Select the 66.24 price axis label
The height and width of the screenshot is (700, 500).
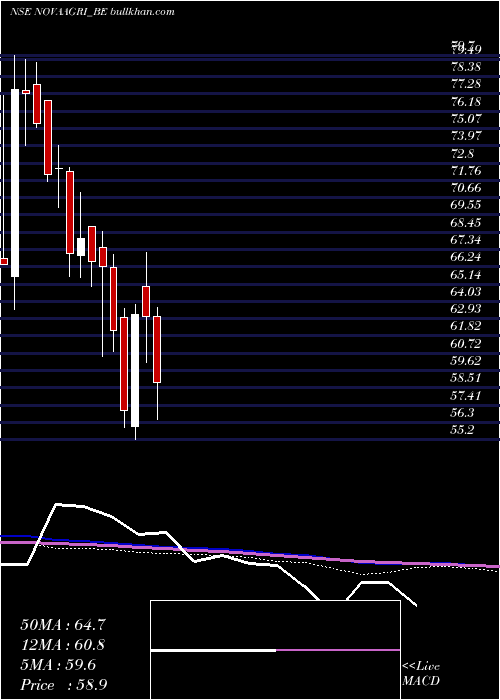click(x=466, y=257)
